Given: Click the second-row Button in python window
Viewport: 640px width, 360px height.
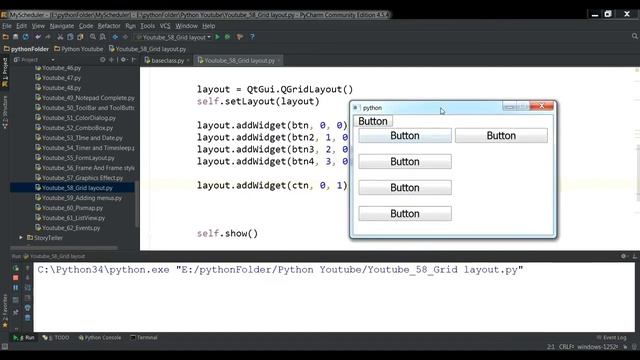Looking at the screenshot, I should coord(405,162).
